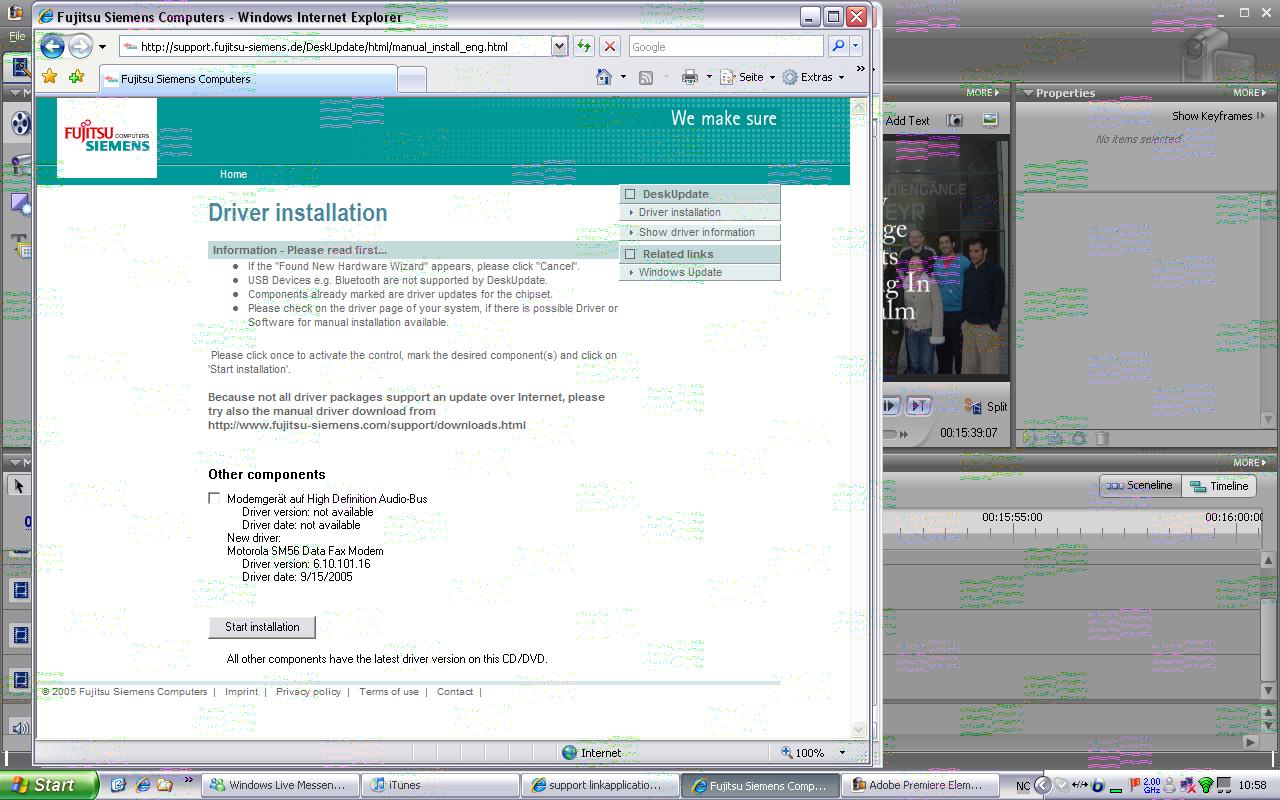The width and height of the screenshot is (1280, 800).
Task: Show hidden tray icons with the chevron
Action: 1042,785
